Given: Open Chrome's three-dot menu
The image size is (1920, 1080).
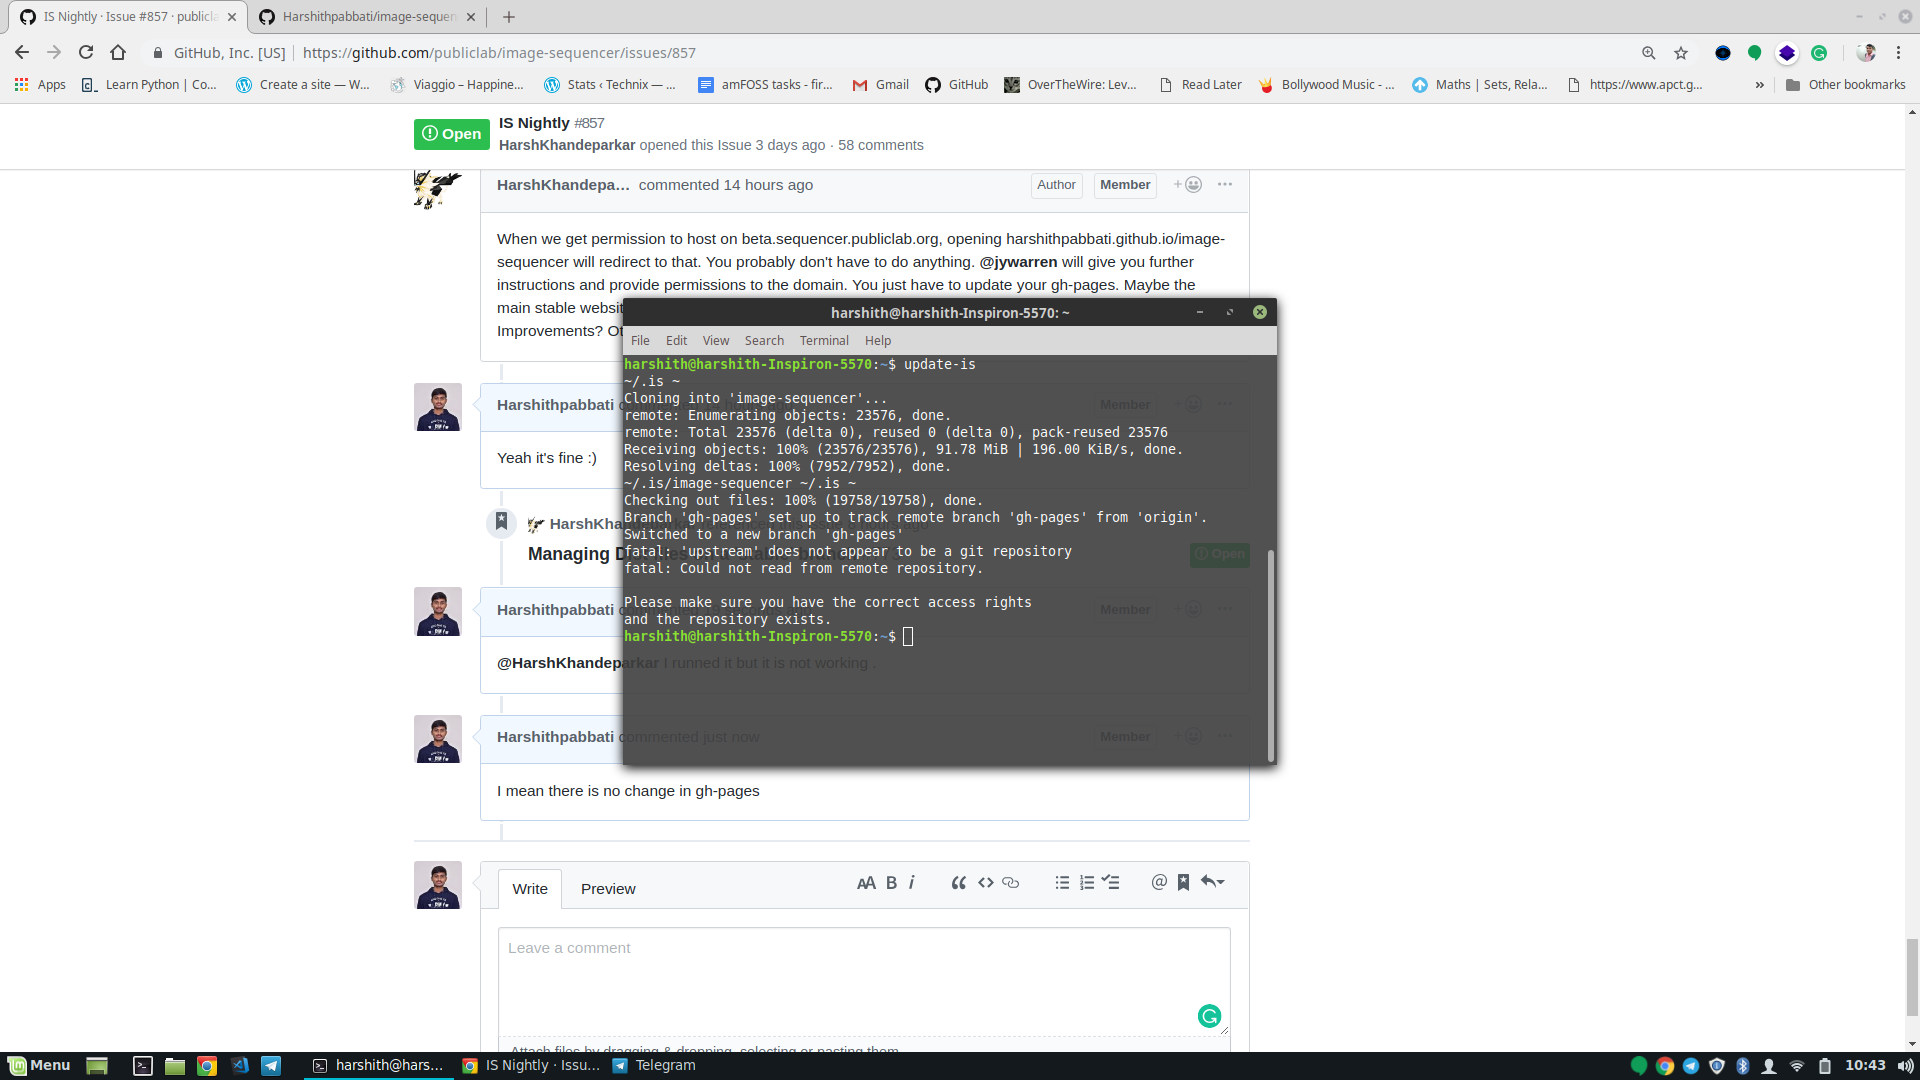Looking at the screenshot, I should pyautogui.click(x=1898, y=53).
